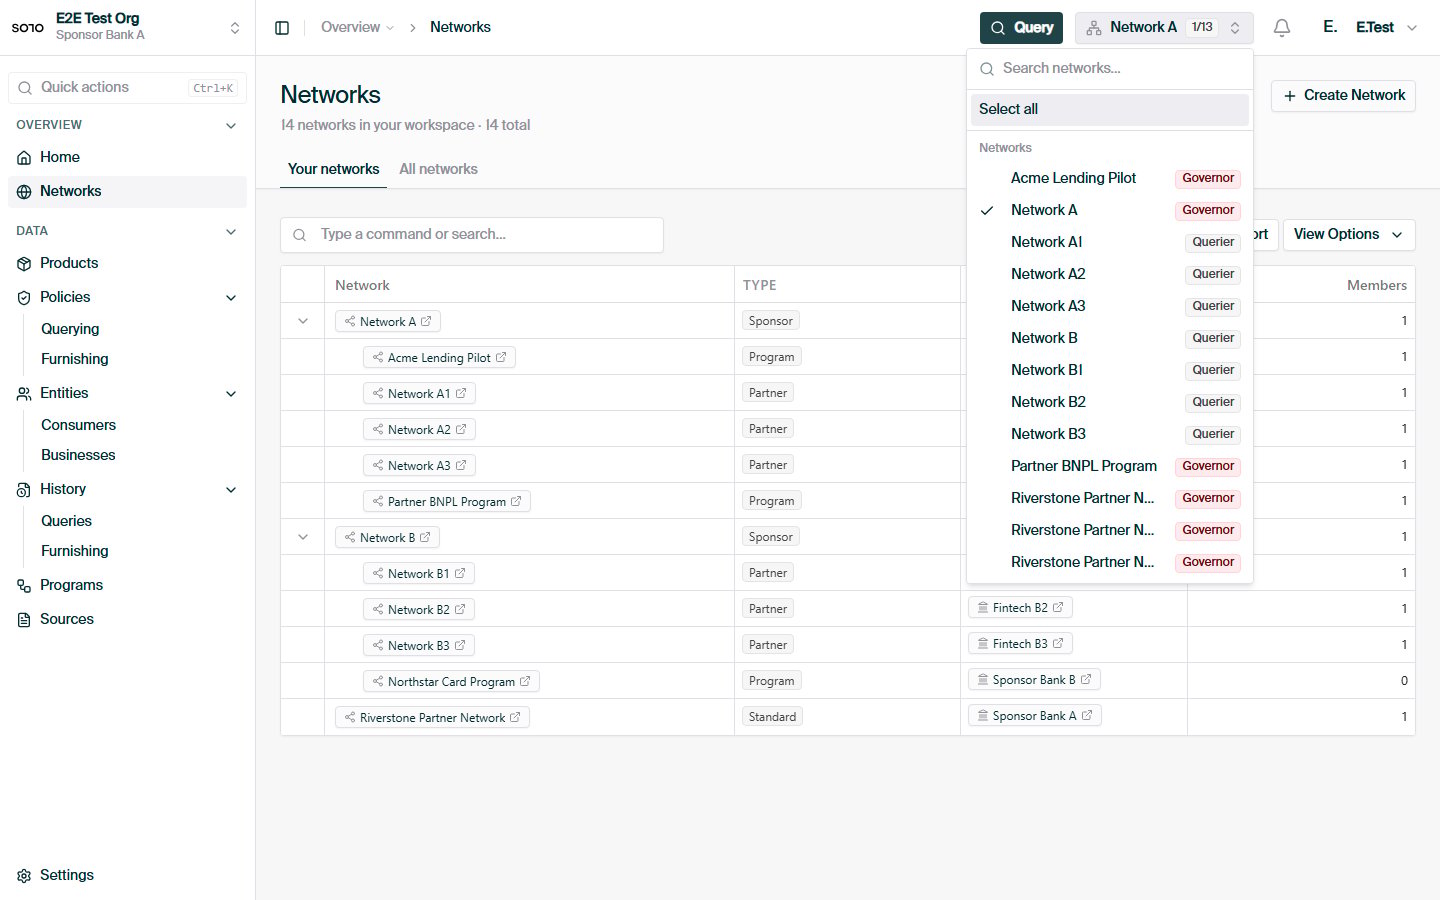The width and height of the screenshot is (1440, 900).
Task: Open Quick actions search field
Action: [x=127, y=88]
